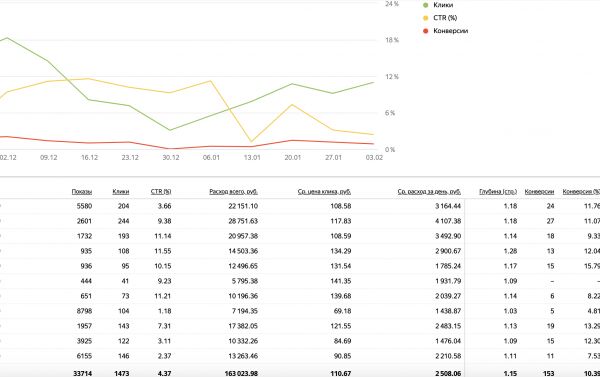Viewport: 600px width, 377px height.
Task: Select the total spend 163 023.98
Action: (x=241, y=373)
